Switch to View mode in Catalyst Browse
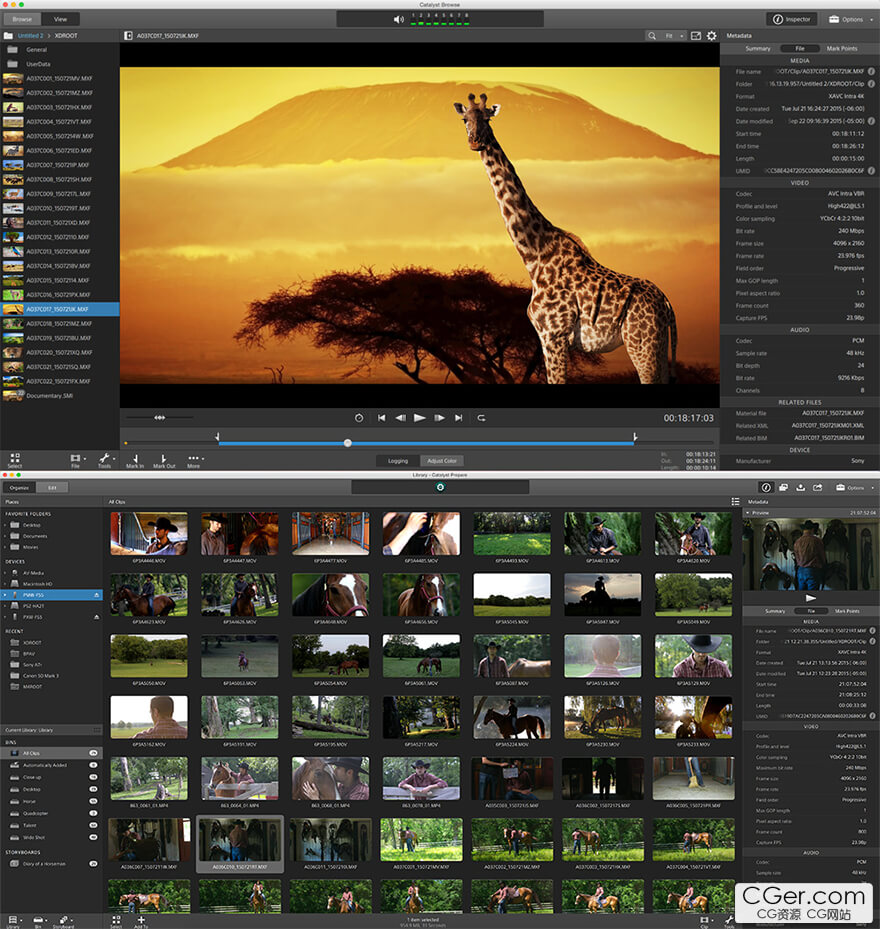Viewport: 880px width, 929px height. coord(60,20)
